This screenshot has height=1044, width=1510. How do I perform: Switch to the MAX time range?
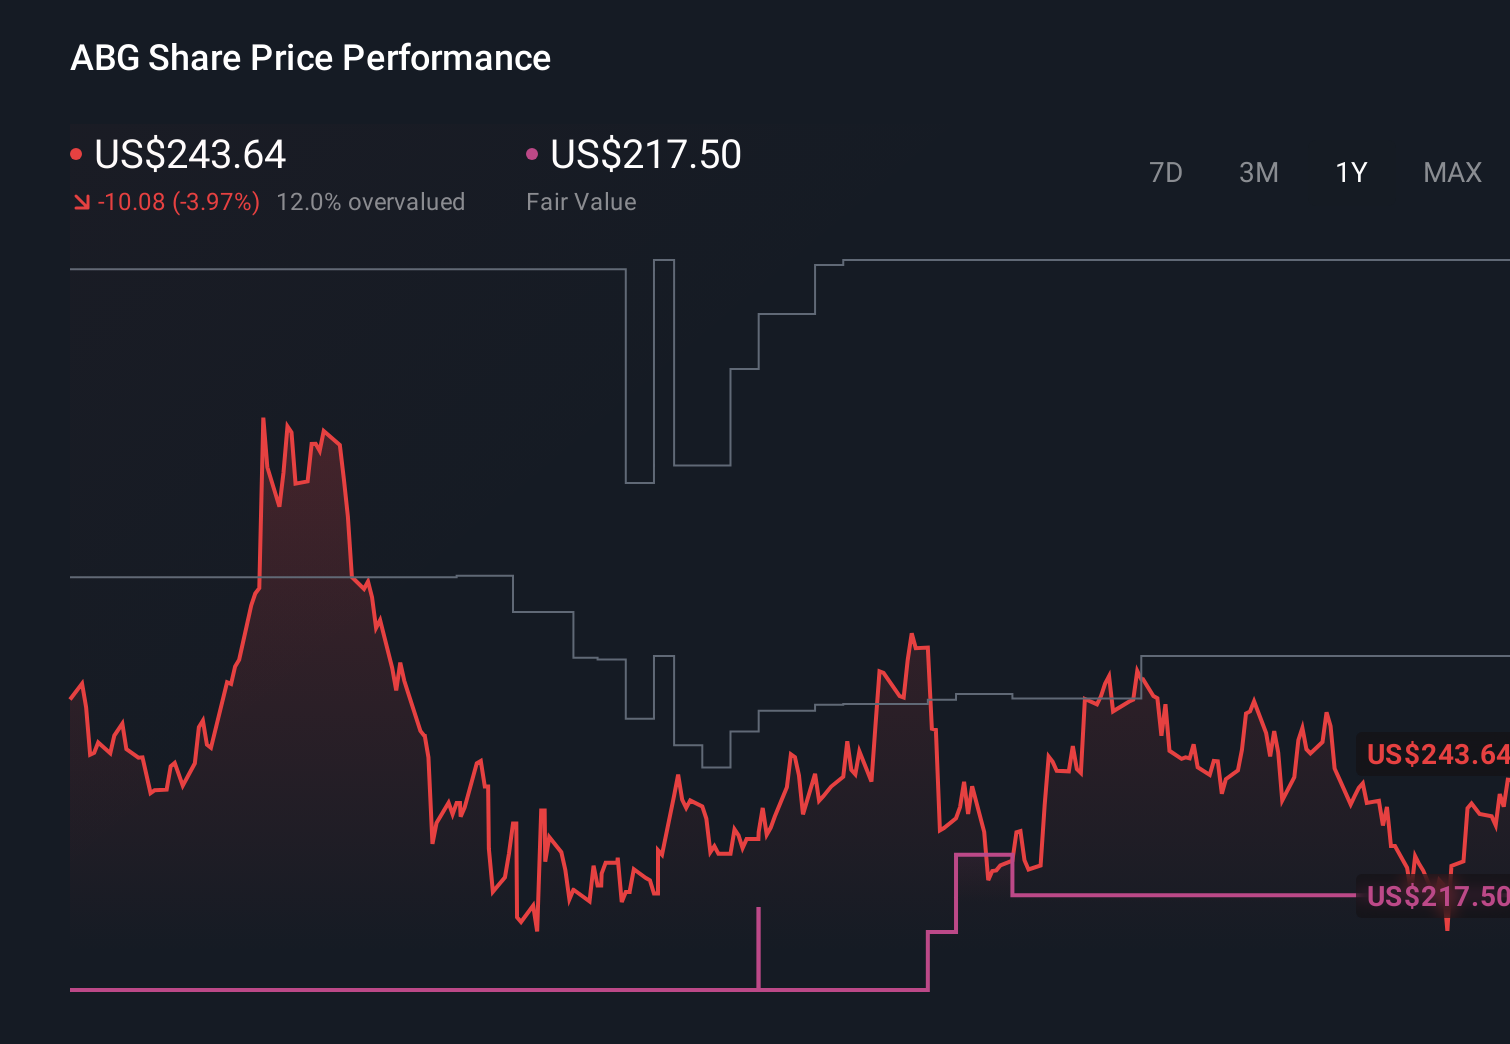click(1451, 172)
